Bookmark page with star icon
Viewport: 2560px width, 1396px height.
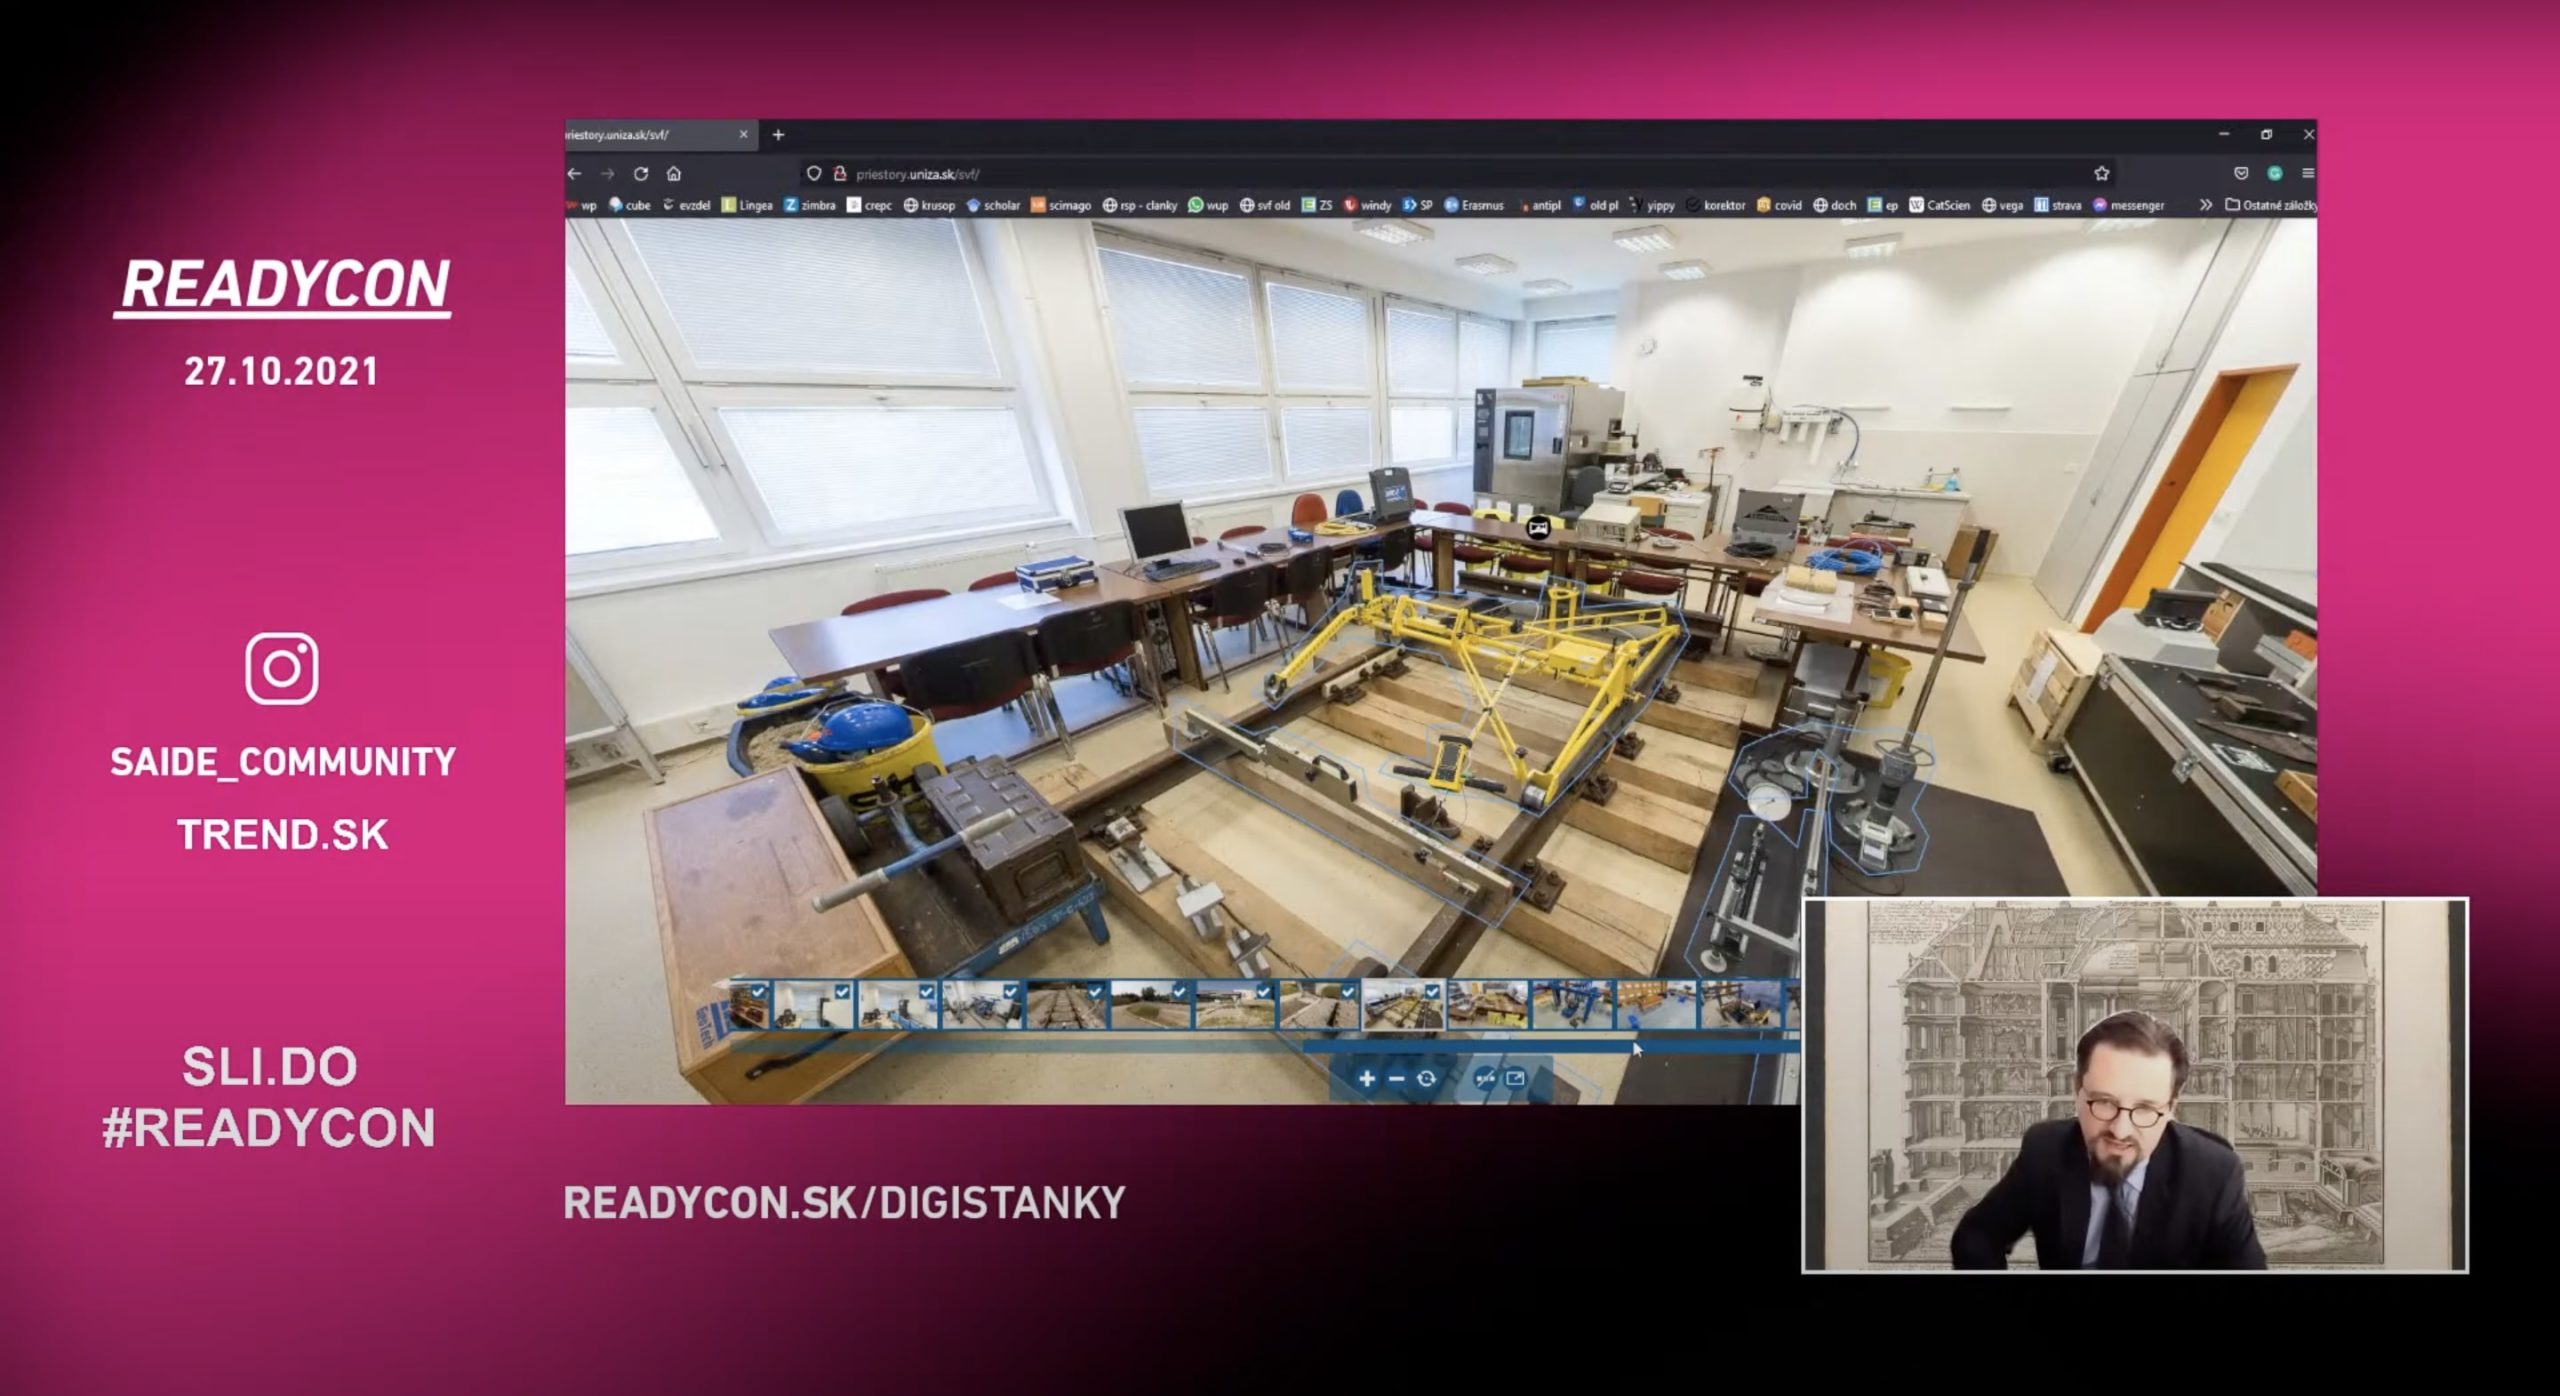click(x=2101, y=173)
